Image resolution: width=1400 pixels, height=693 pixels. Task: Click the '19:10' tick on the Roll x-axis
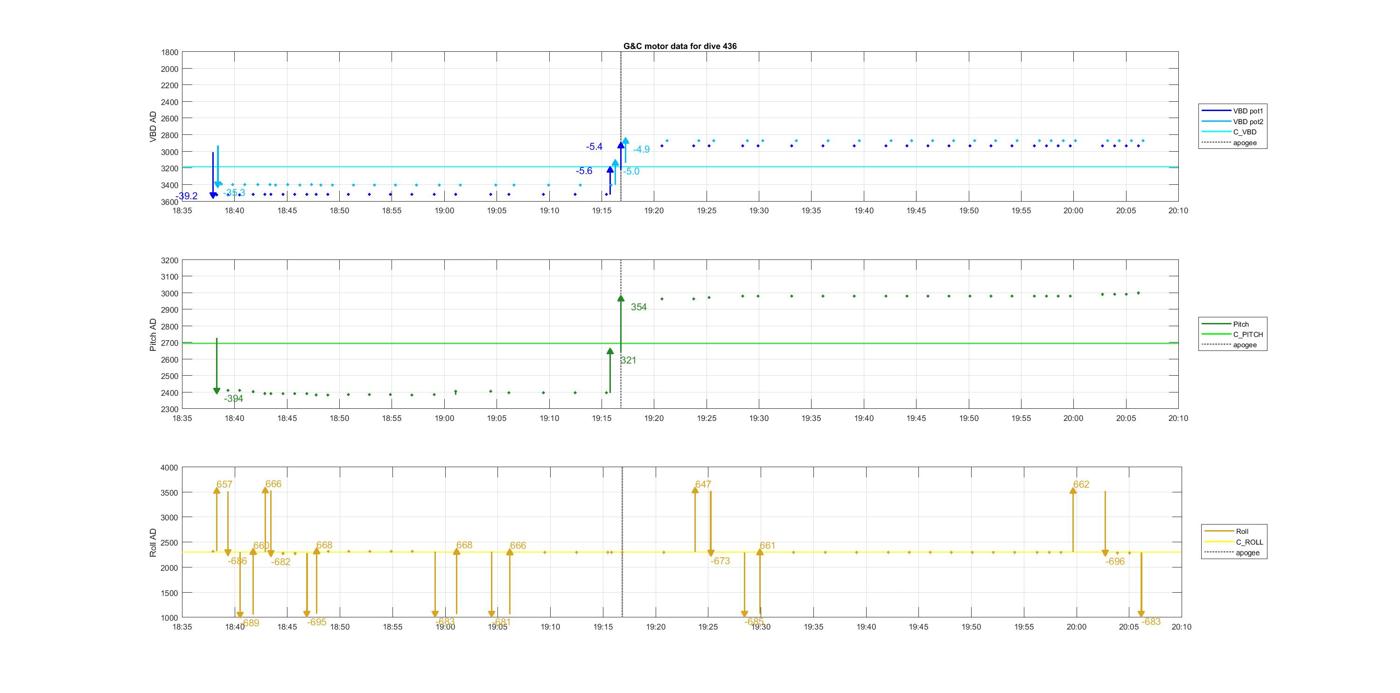point(550,627)
